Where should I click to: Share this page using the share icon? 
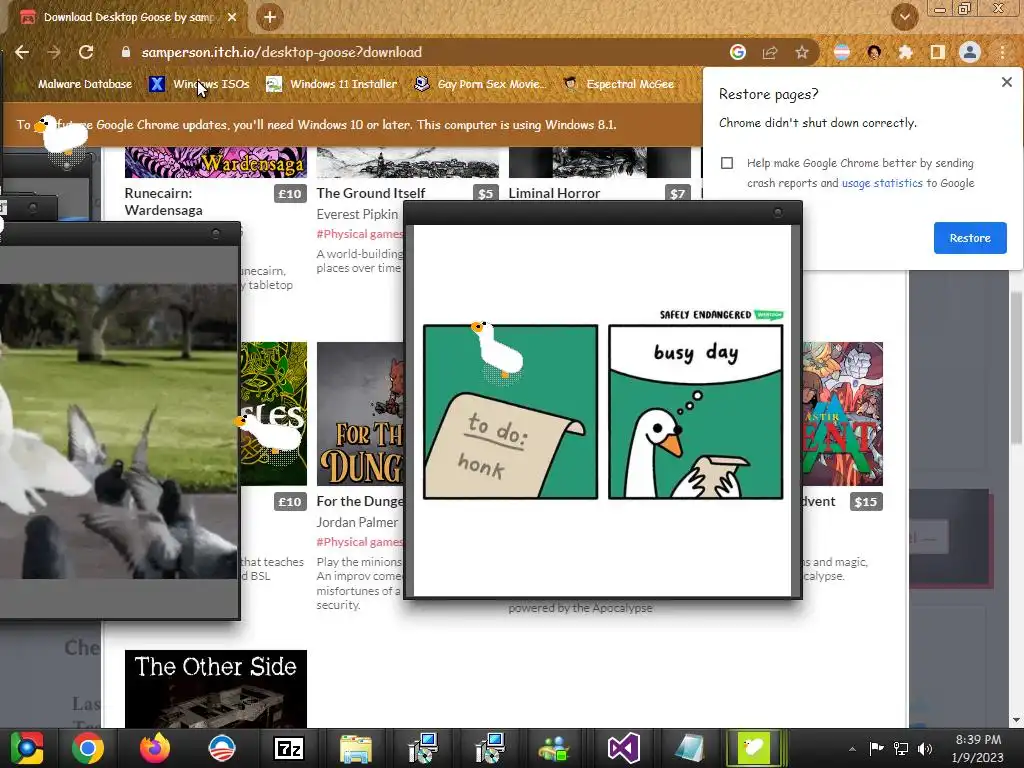click(770, 52)
